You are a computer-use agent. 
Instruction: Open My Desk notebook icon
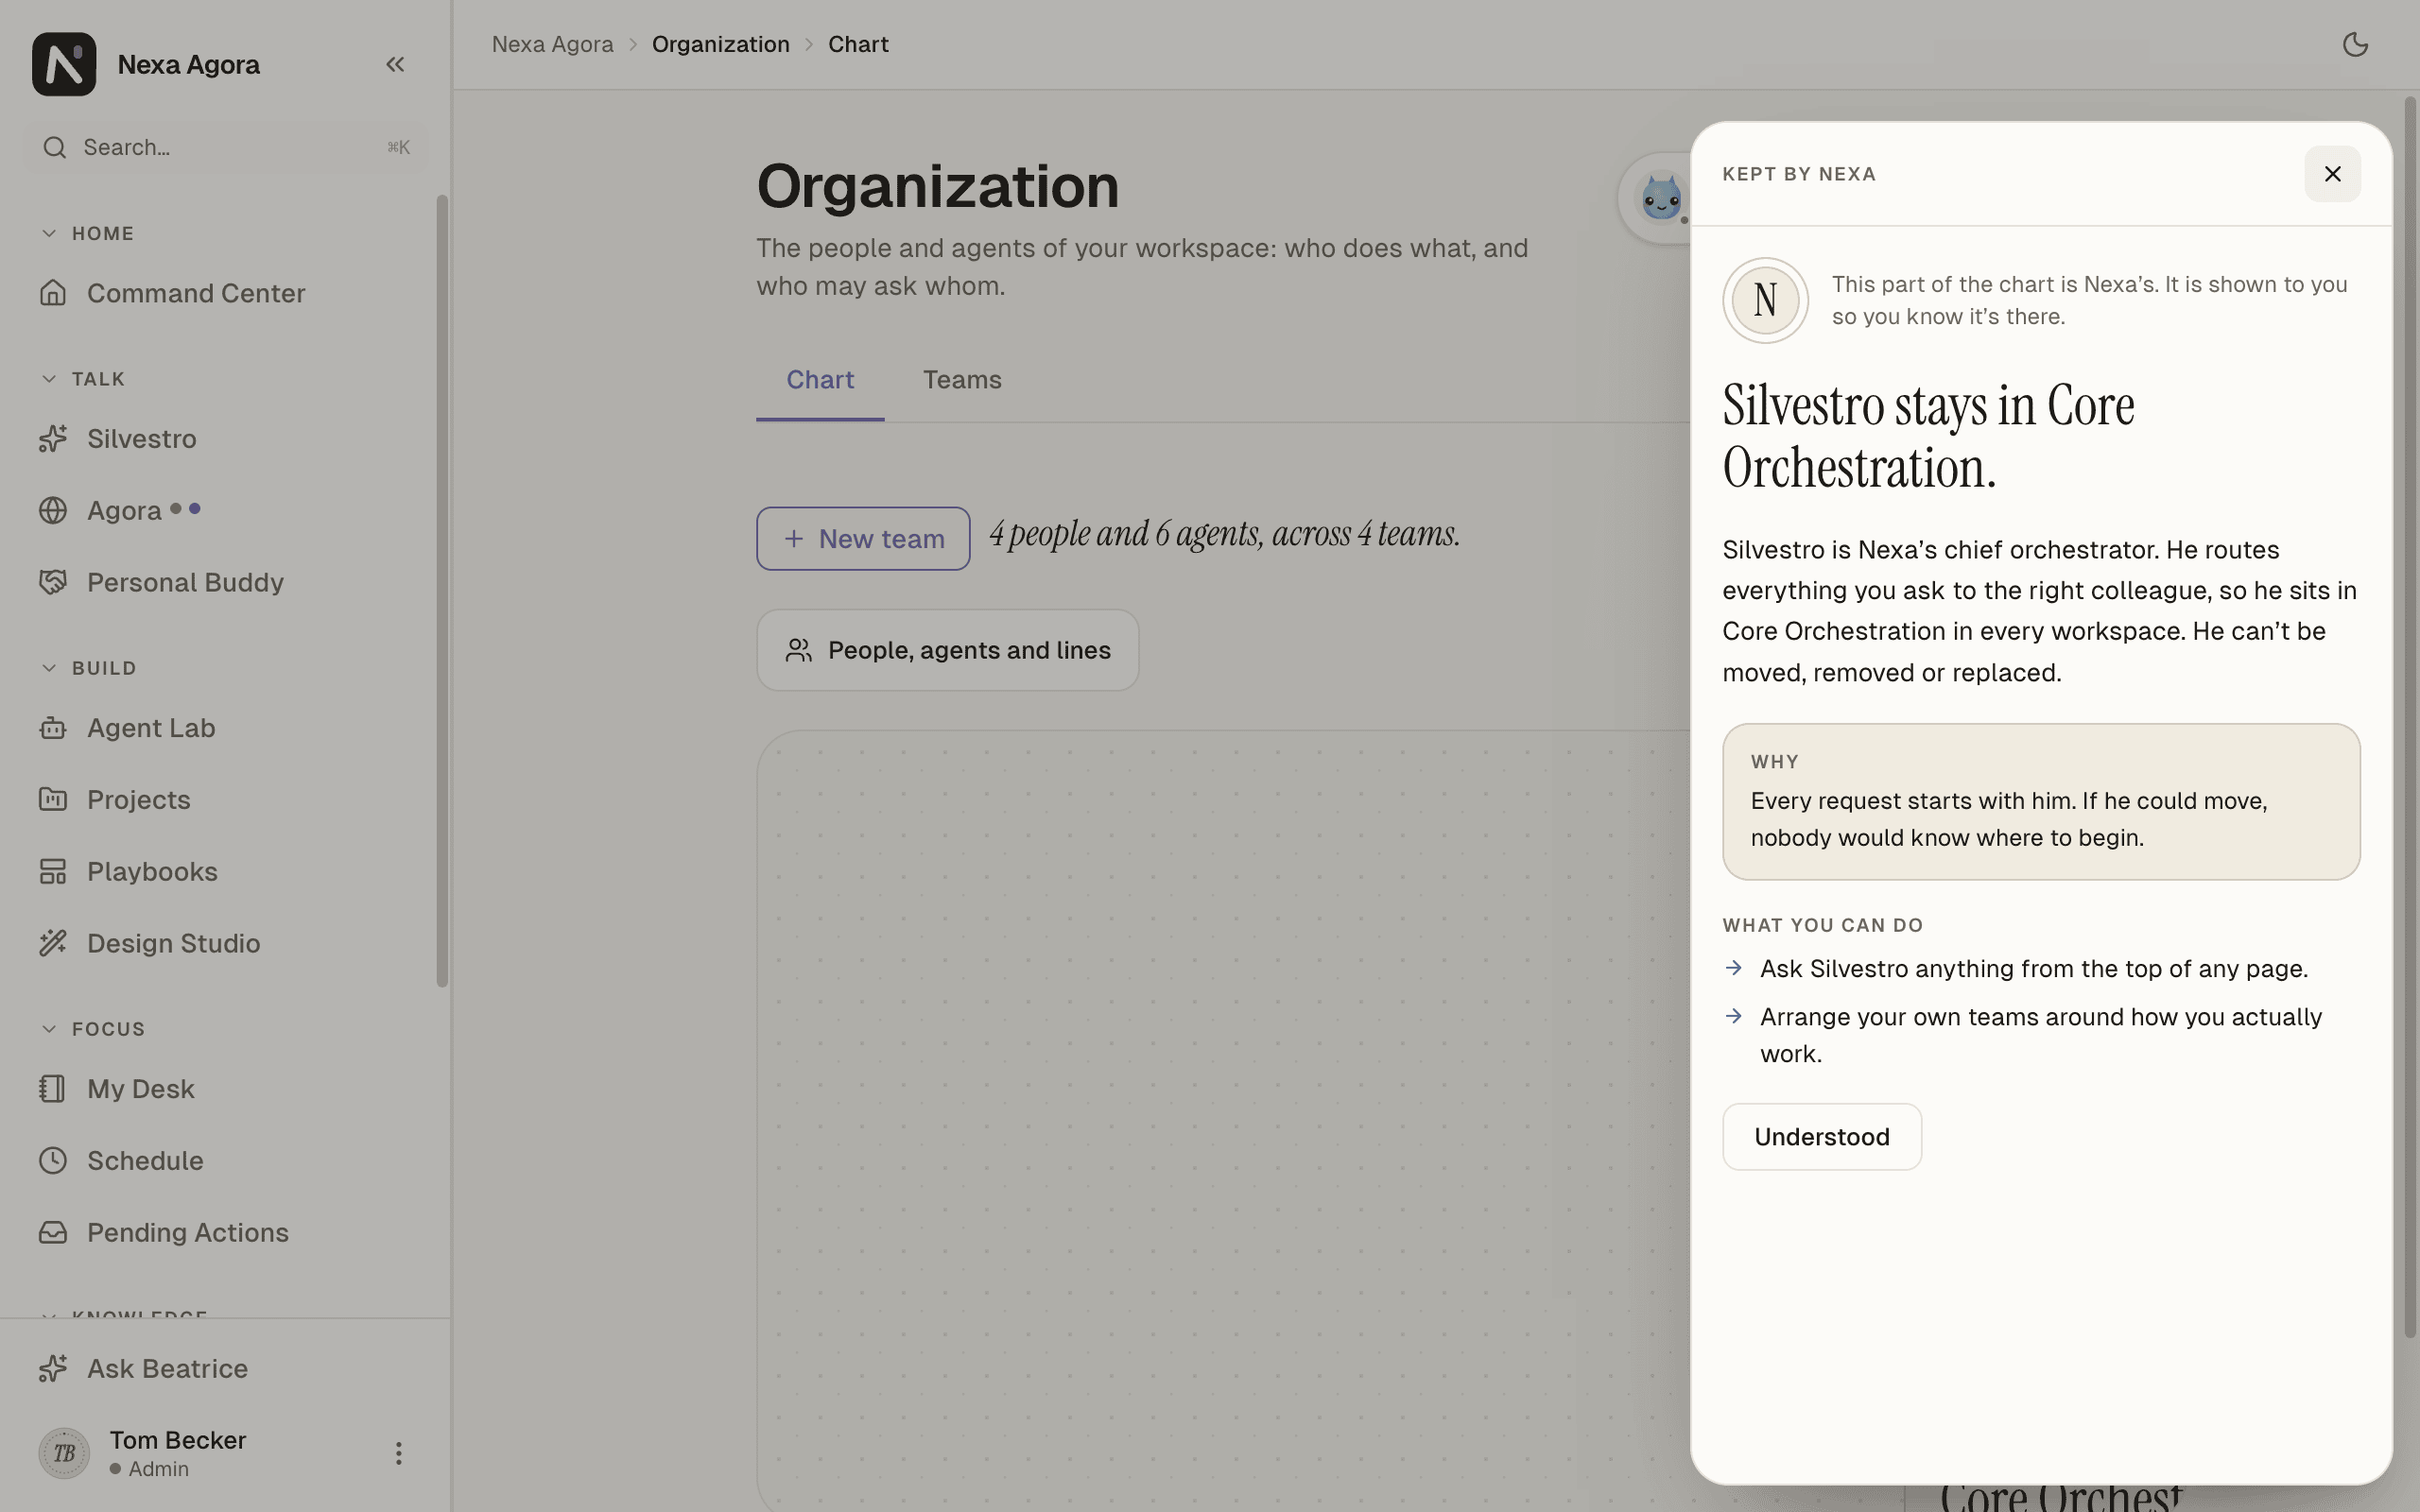(x=53, y=1089)
